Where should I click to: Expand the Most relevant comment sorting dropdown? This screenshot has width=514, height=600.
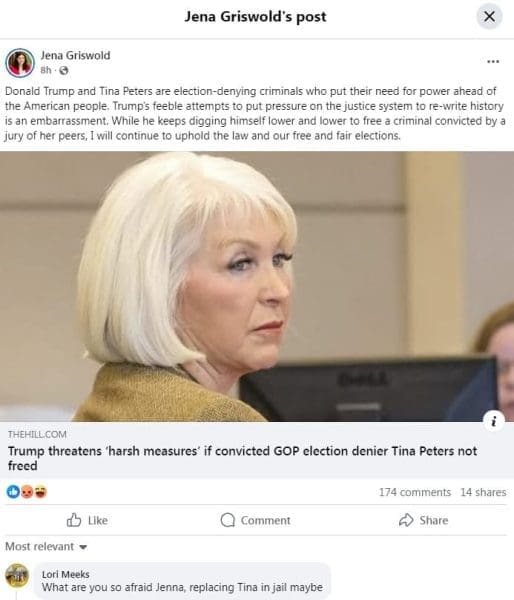point(46,546)
